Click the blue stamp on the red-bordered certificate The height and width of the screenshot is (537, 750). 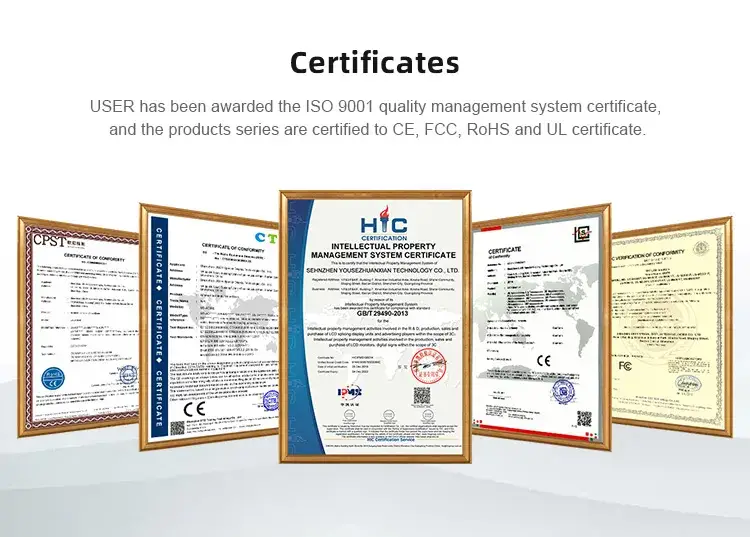[x=562, y=391]
